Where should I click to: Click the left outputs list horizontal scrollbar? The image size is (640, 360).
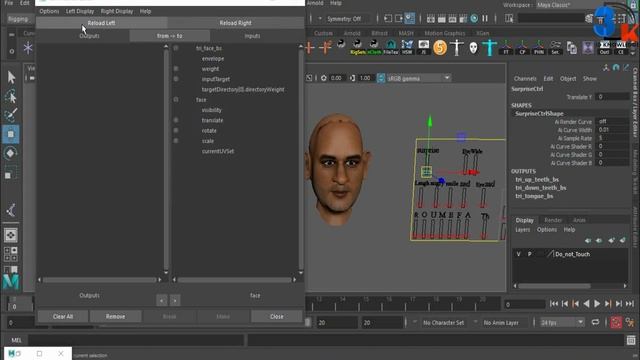(100, 280)
